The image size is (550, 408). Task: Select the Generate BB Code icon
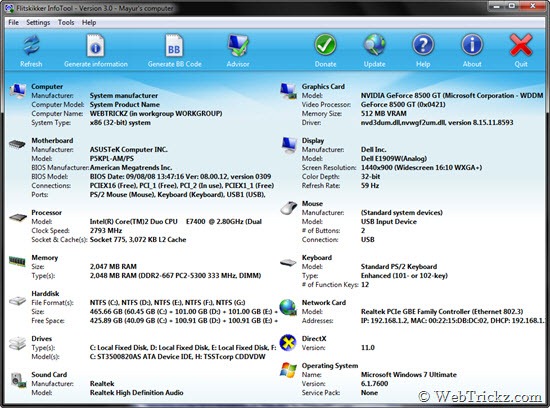[x=174, y=45]
